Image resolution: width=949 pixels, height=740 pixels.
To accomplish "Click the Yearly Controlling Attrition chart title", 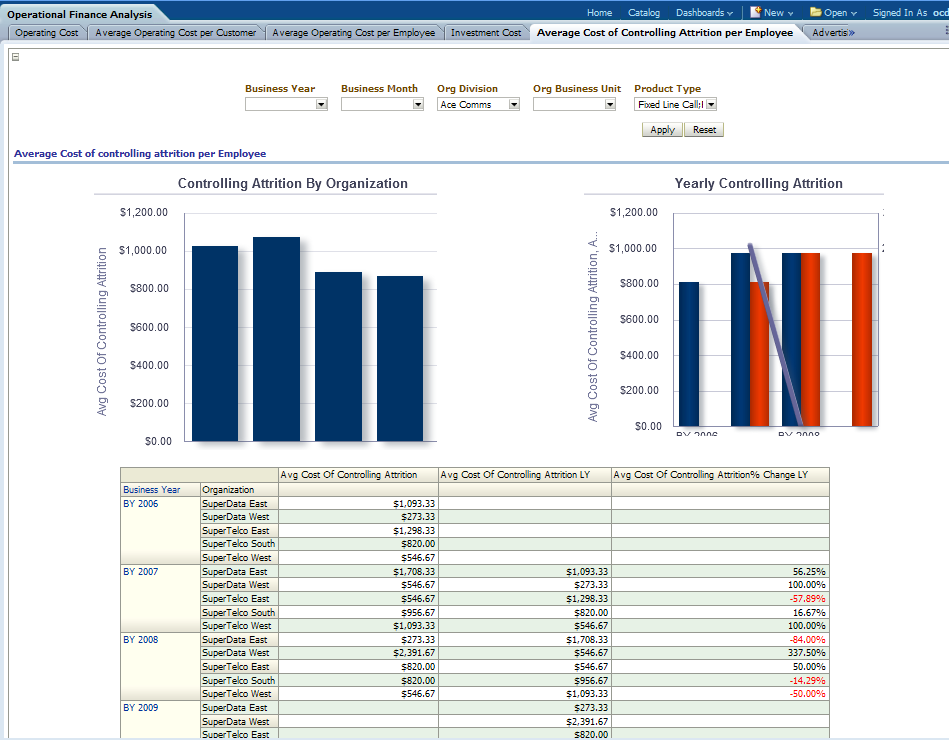I will click(x=758, y=183).
